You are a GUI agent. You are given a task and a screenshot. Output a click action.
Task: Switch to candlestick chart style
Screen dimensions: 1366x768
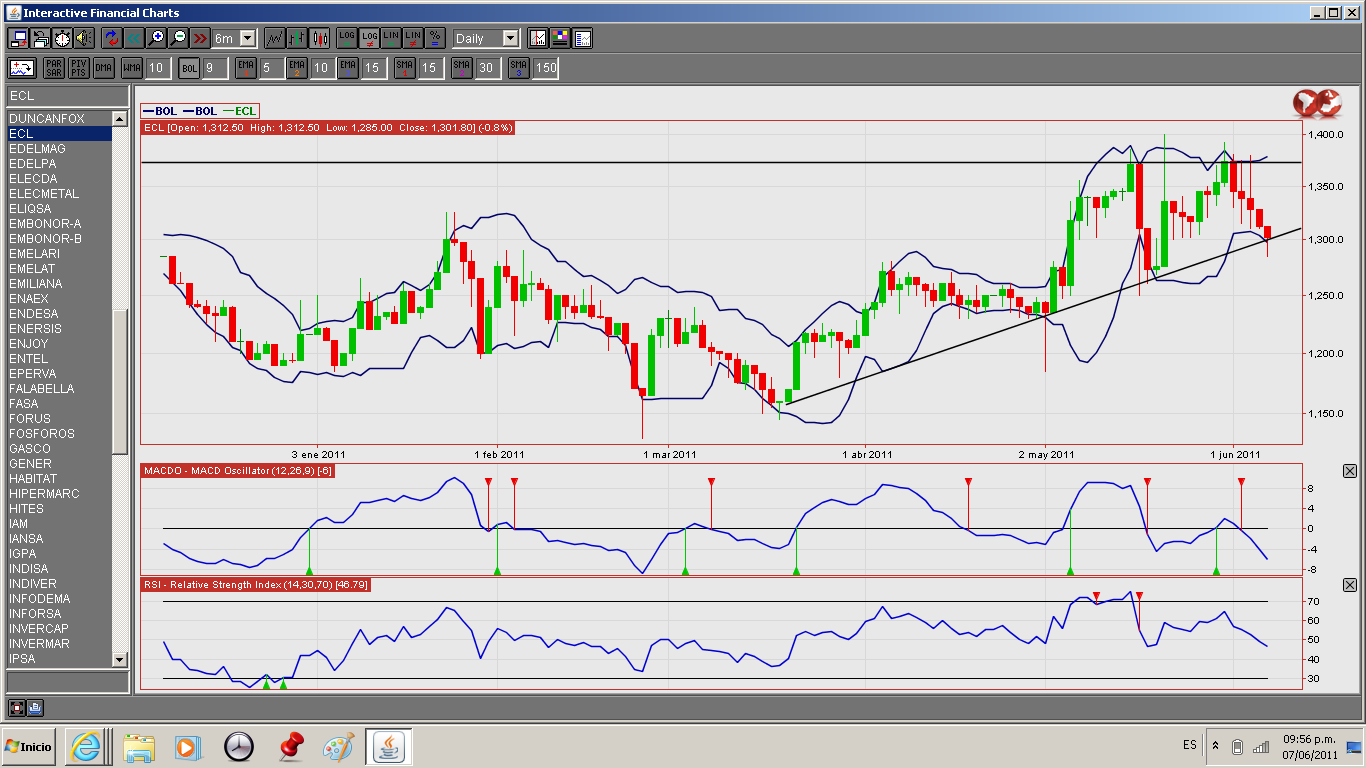tap(320, 38)
